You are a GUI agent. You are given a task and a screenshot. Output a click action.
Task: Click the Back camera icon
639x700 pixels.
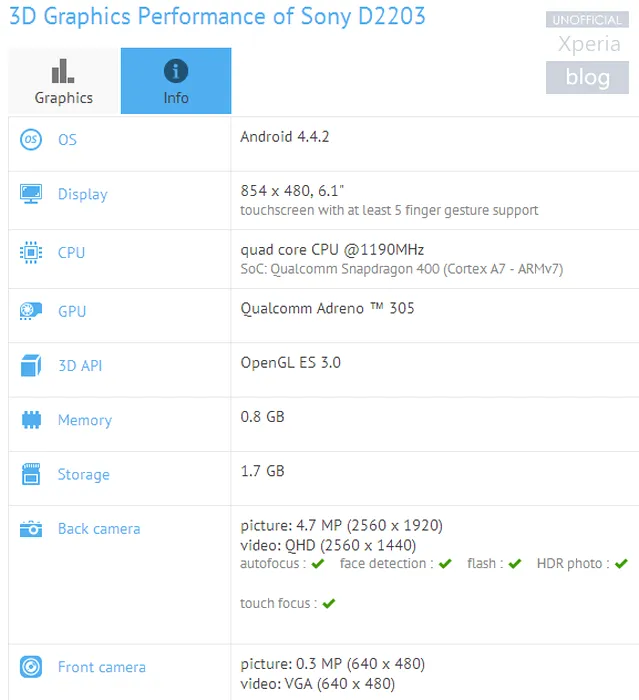[x=31, y=529]
